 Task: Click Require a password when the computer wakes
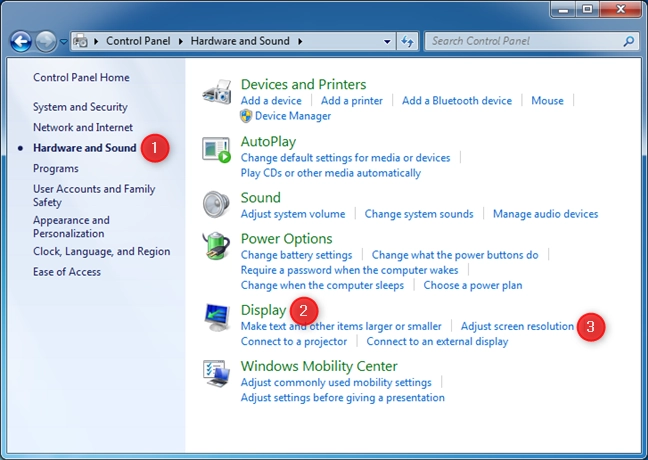(x=350, y=270)
